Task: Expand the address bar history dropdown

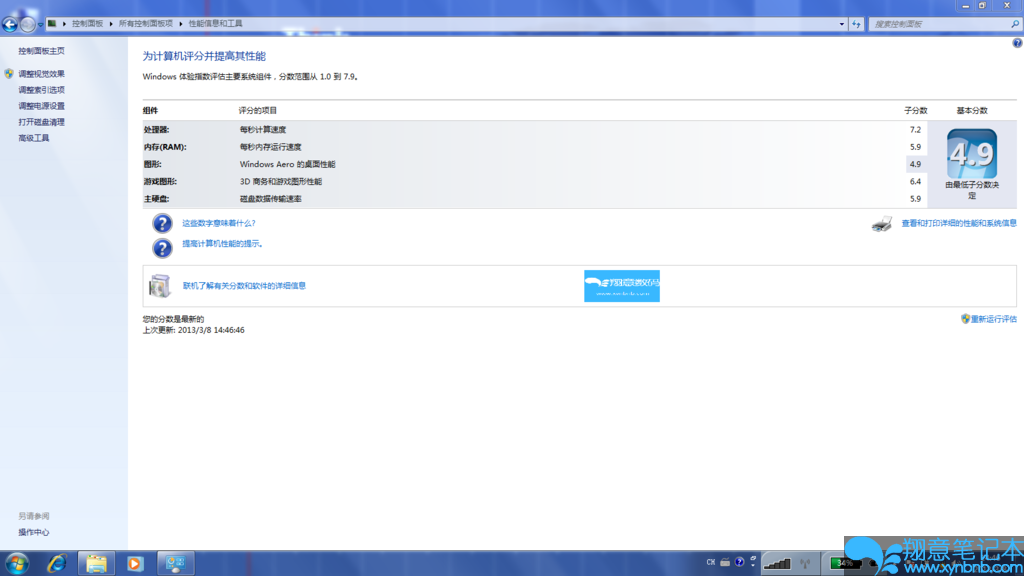Action: click(x=841, y=24)
